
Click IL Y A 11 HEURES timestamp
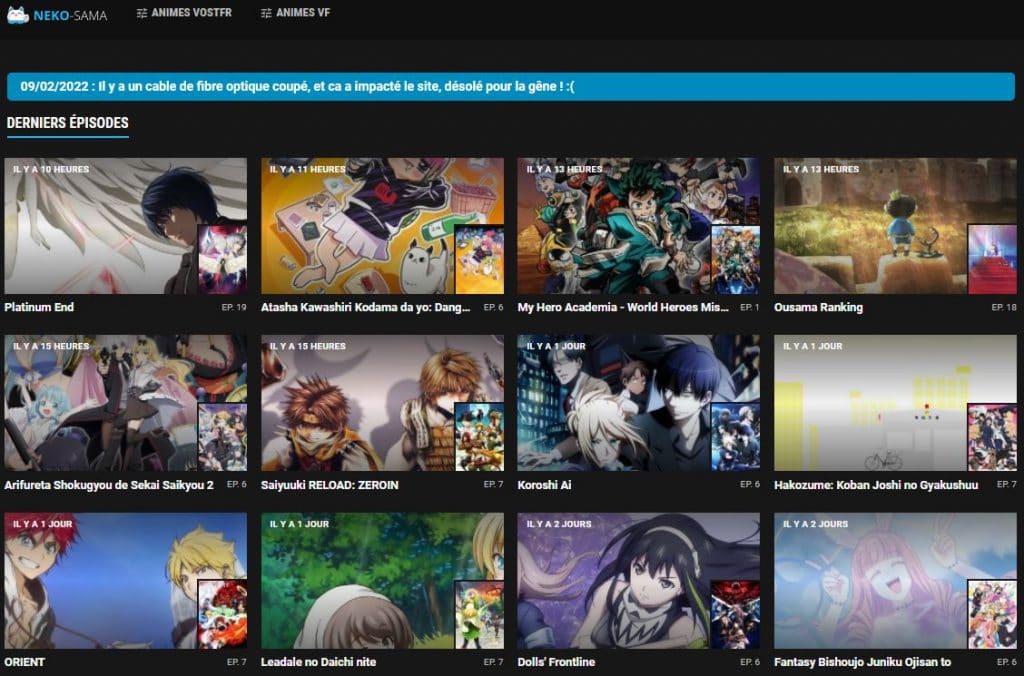[308, 169]
